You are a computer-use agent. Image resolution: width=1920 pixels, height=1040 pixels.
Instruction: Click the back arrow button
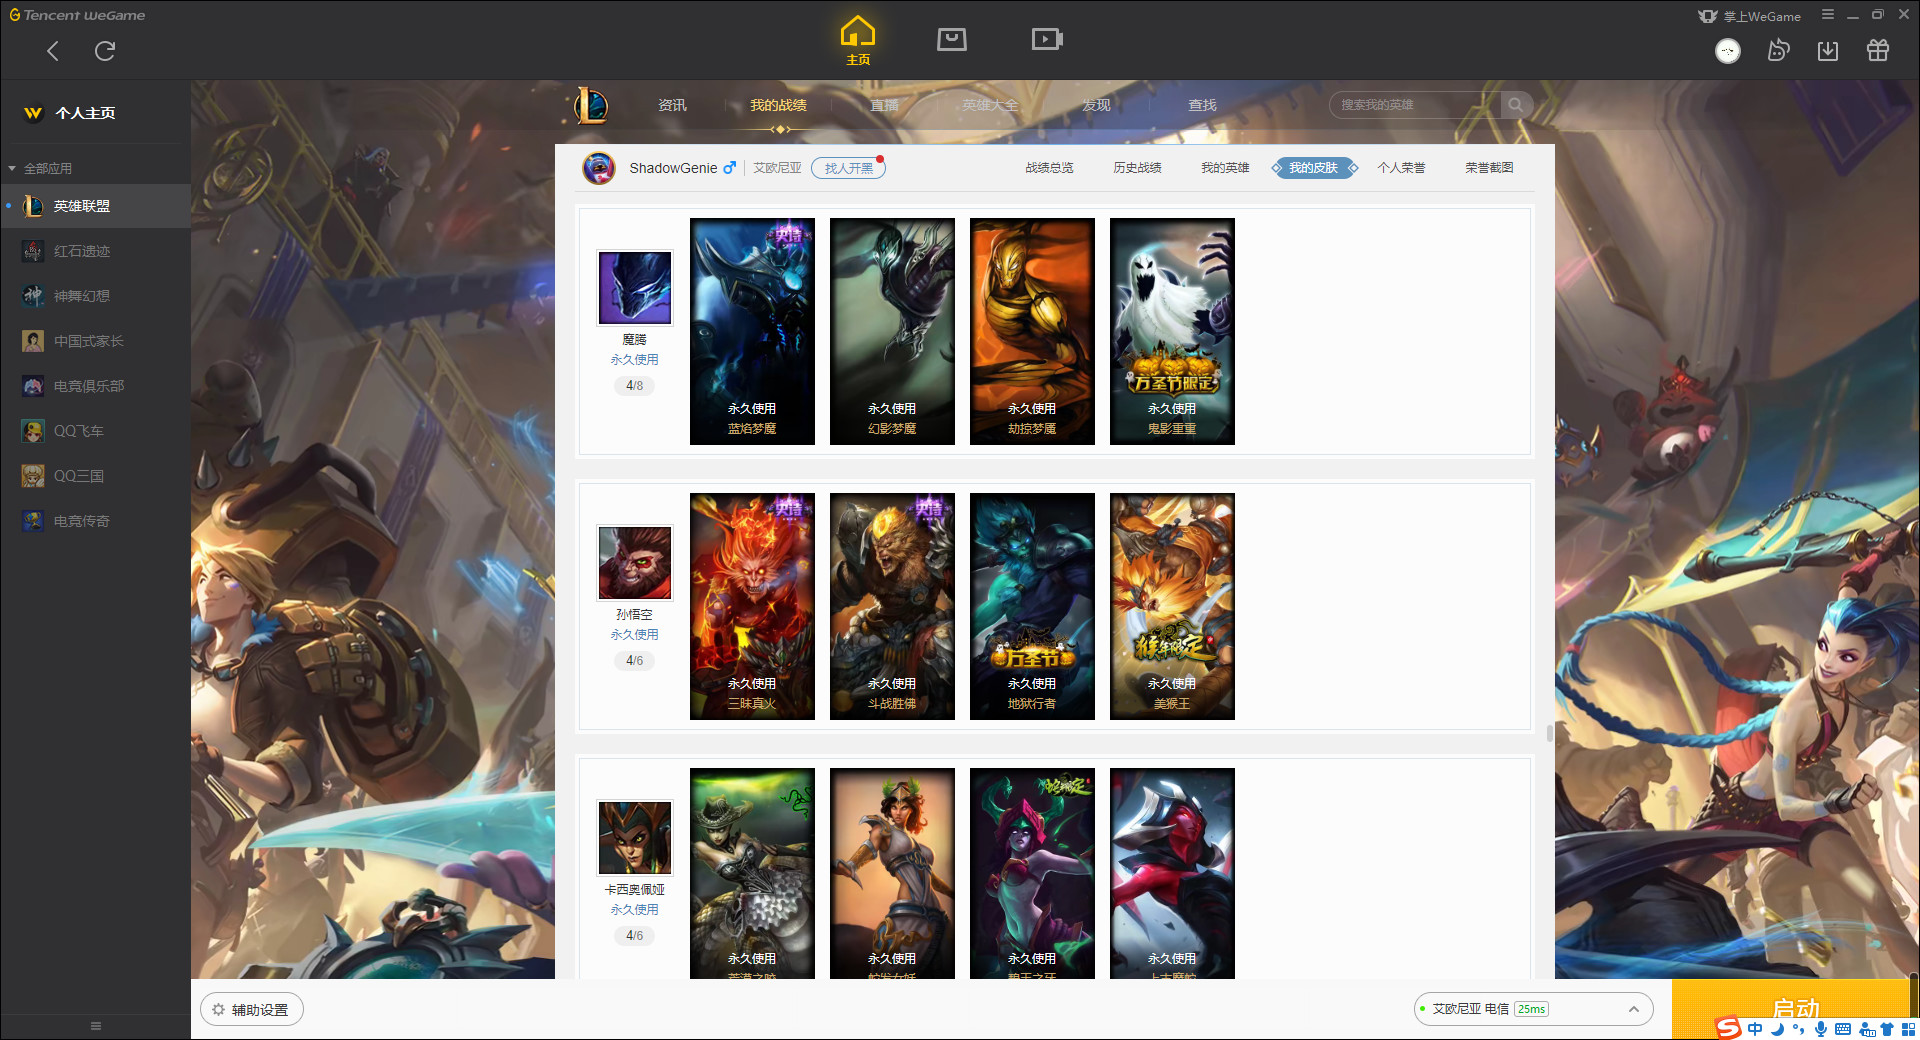[53, 51]
